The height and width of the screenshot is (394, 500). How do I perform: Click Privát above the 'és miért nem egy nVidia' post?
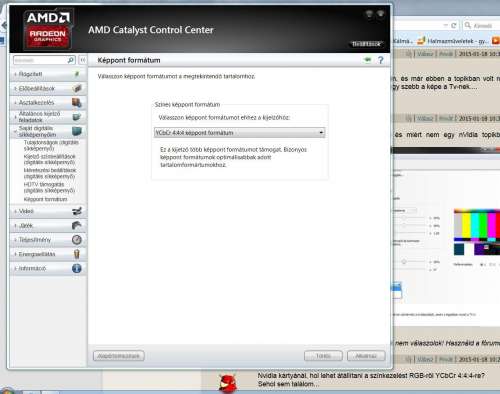click(x=446, y=118)
